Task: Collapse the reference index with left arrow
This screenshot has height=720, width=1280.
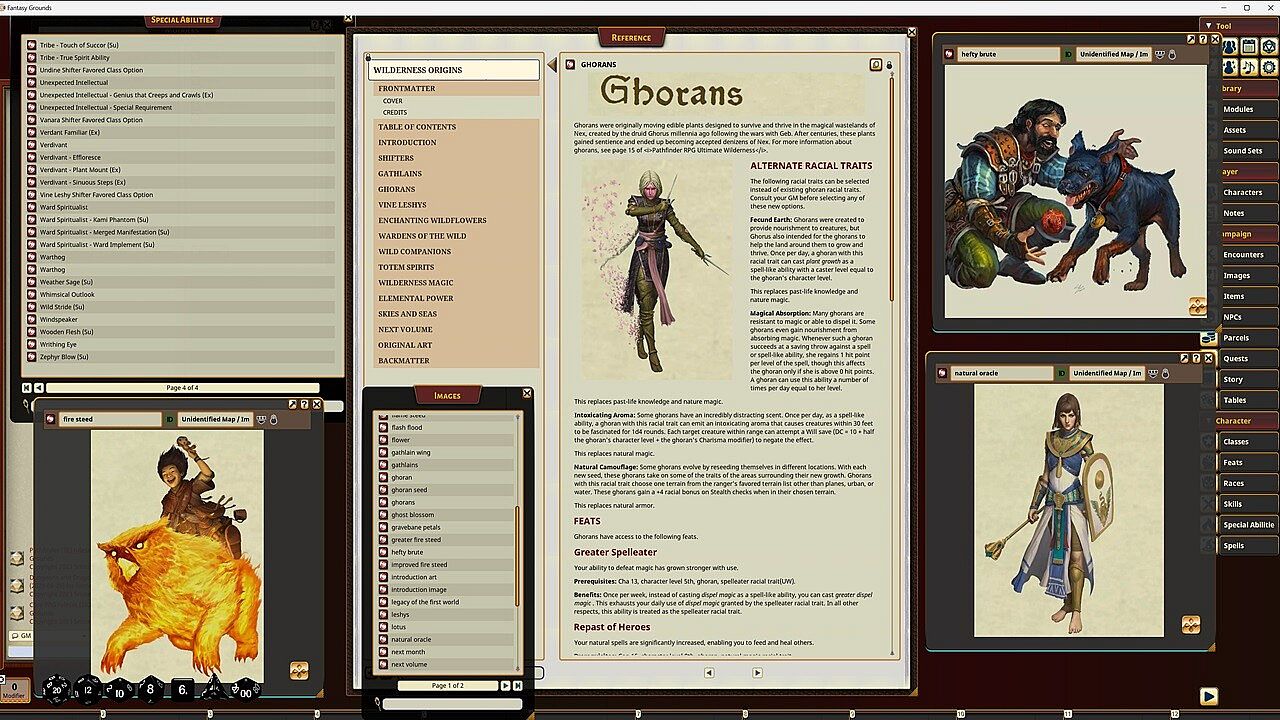Action: click(x=551, y=66)
